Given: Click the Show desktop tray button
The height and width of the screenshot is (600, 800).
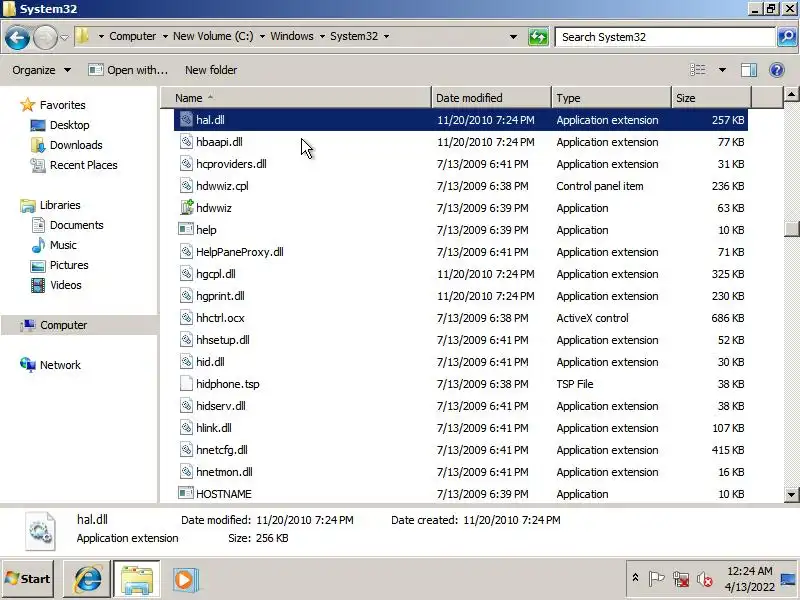Looking at the screenshot, I should pyautogui.click(x=789, y=579).
